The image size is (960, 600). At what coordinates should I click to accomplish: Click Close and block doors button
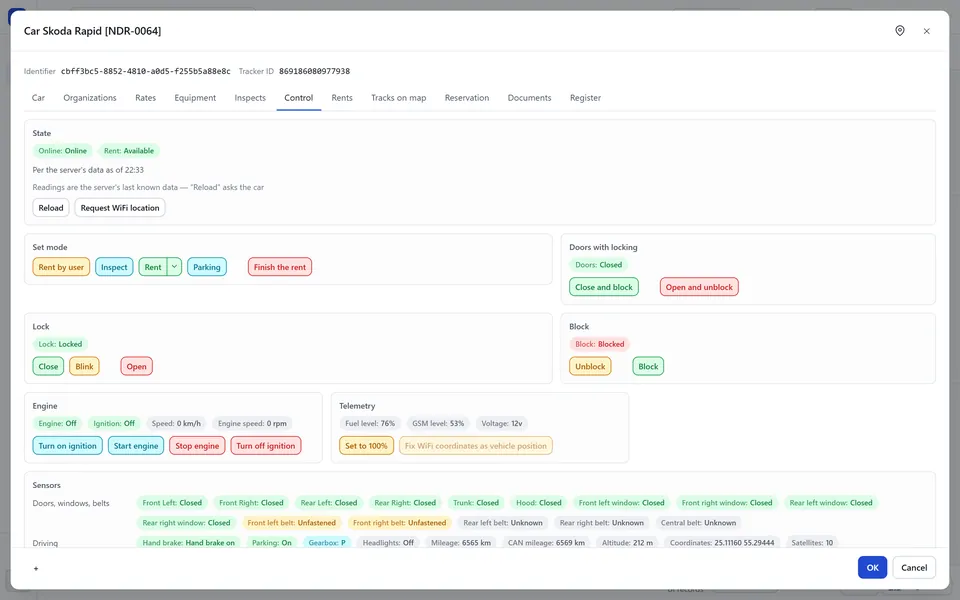pyautogui.click(x=604, y=287)
